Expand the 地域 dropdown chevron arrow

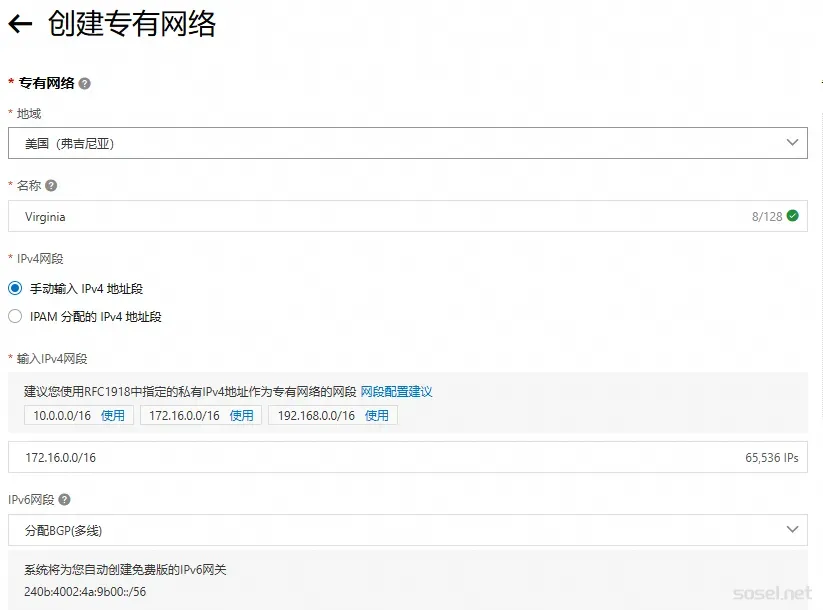tap(793, 143)
